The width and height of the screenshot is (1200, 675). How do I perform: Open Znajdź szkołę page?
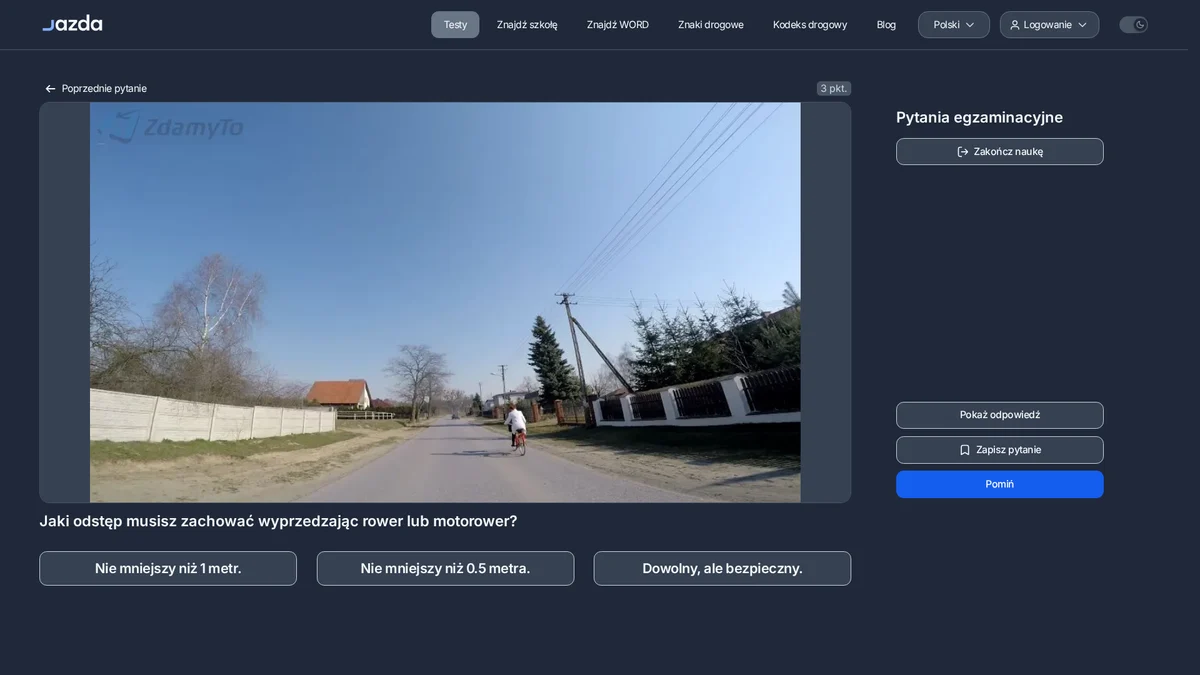[x=527, y=25]
